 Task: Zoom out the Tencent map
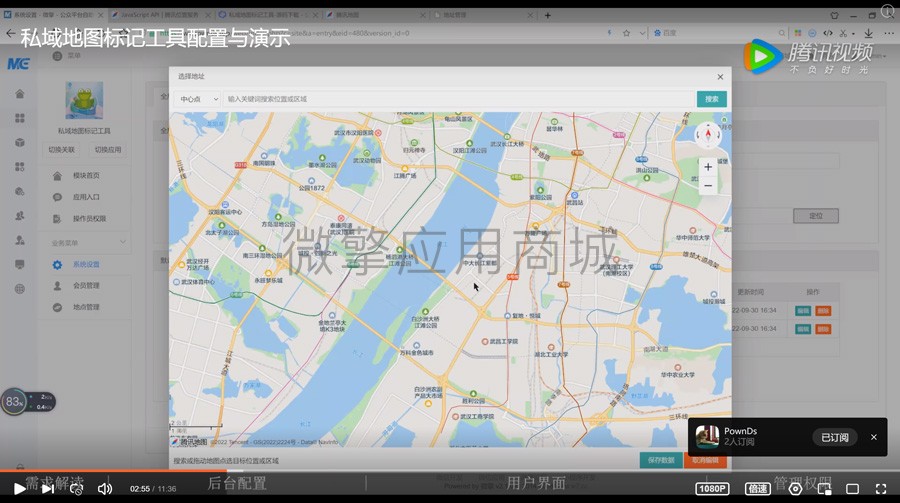pos(708,185)
